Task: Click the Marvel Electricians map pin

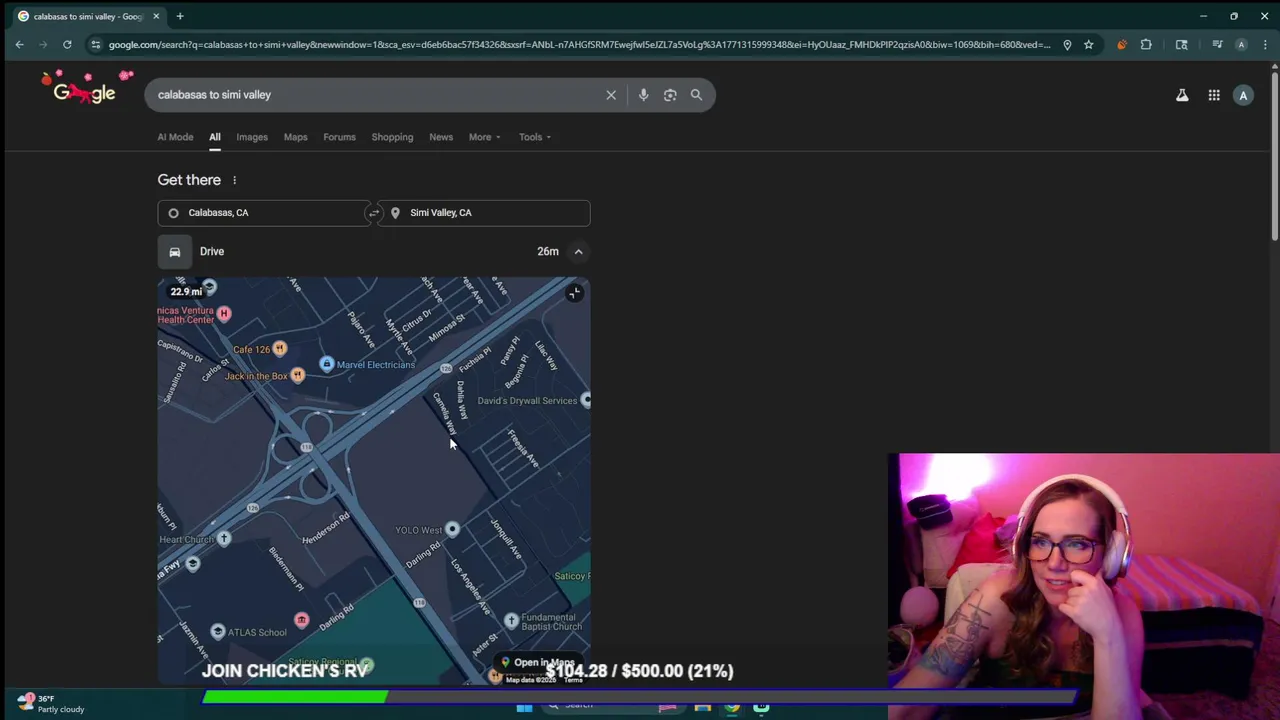Action: coord(326,365)
